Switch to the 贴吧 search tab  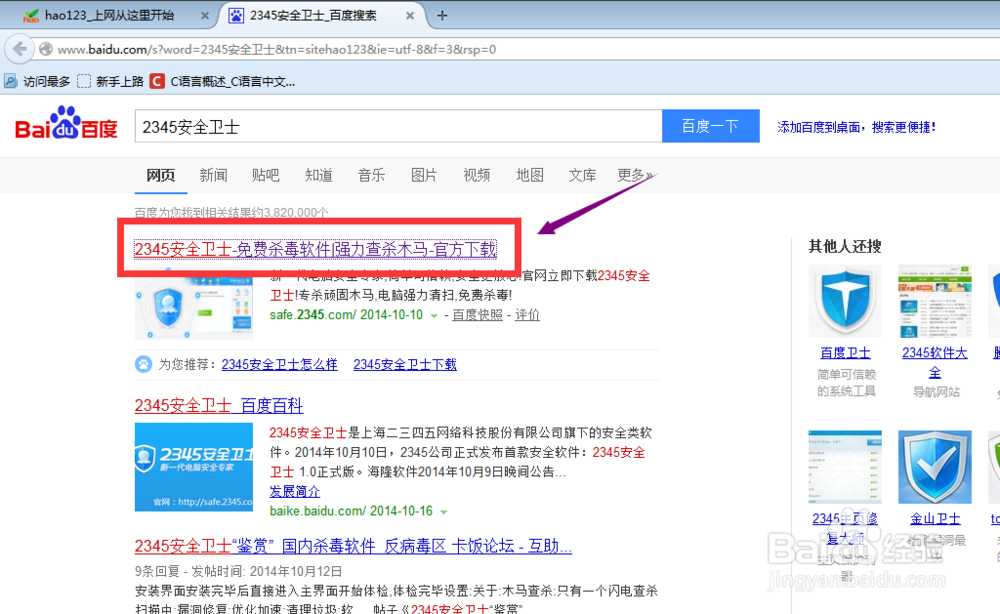coord(266,175)
